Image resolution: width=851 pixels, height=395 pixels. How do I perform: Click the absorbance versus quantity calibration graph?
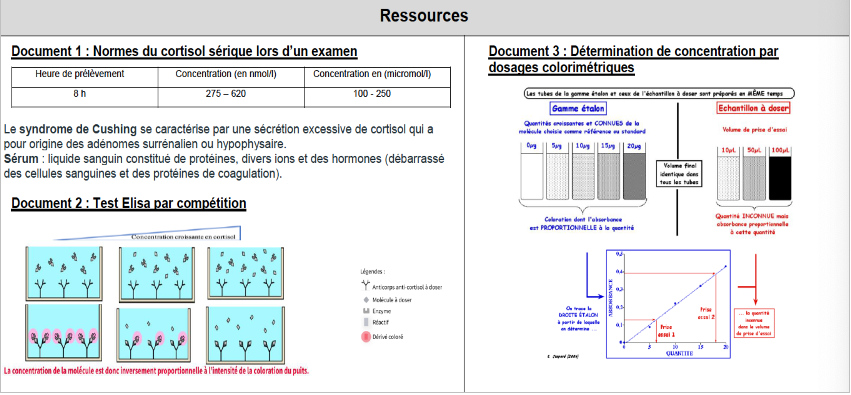coord(669,303)
